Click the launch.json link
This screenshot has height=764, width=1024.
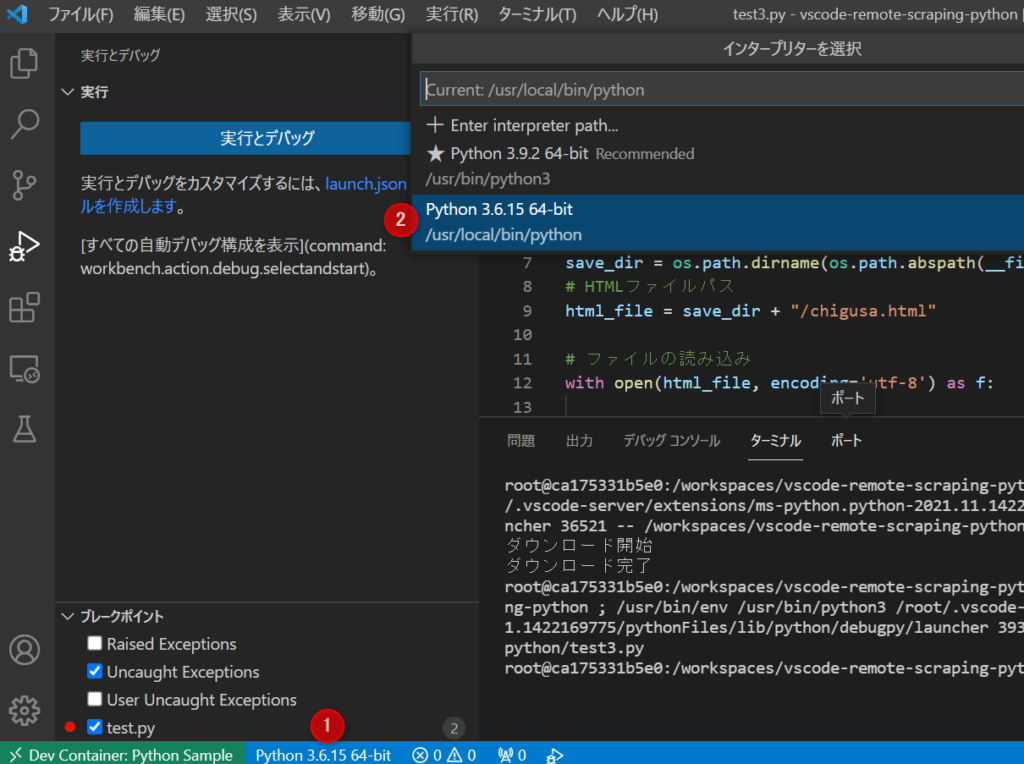coord(366,184)
